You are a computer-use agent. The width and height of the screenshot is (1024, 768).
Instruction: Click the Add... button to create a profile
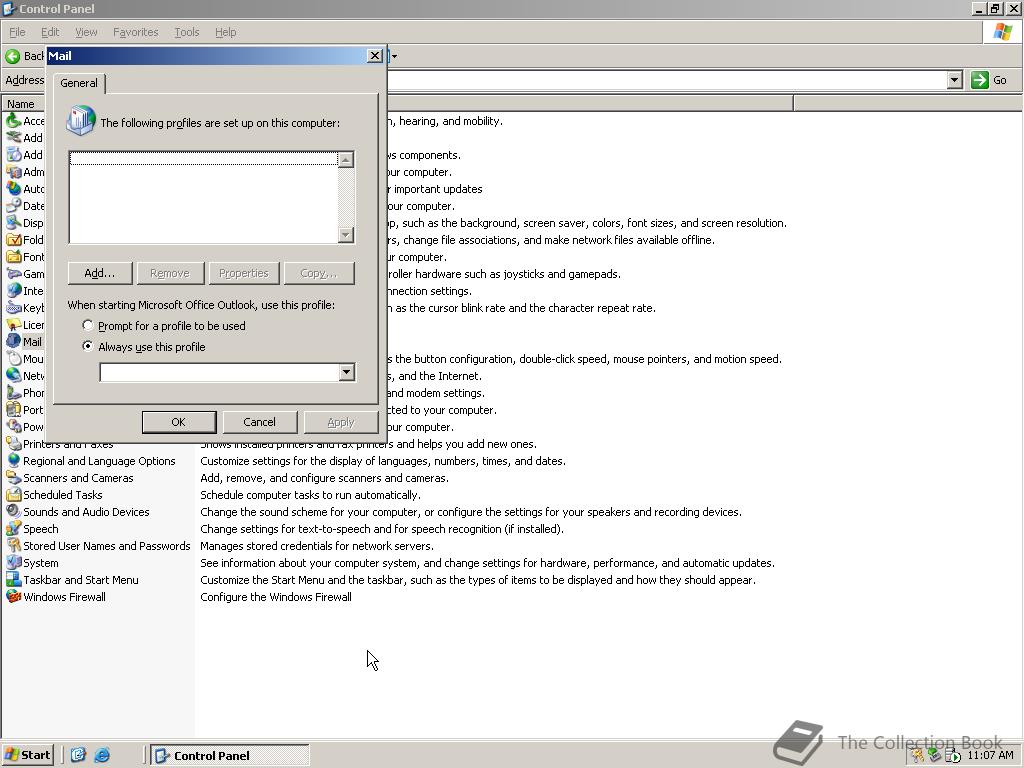point(100,273)
